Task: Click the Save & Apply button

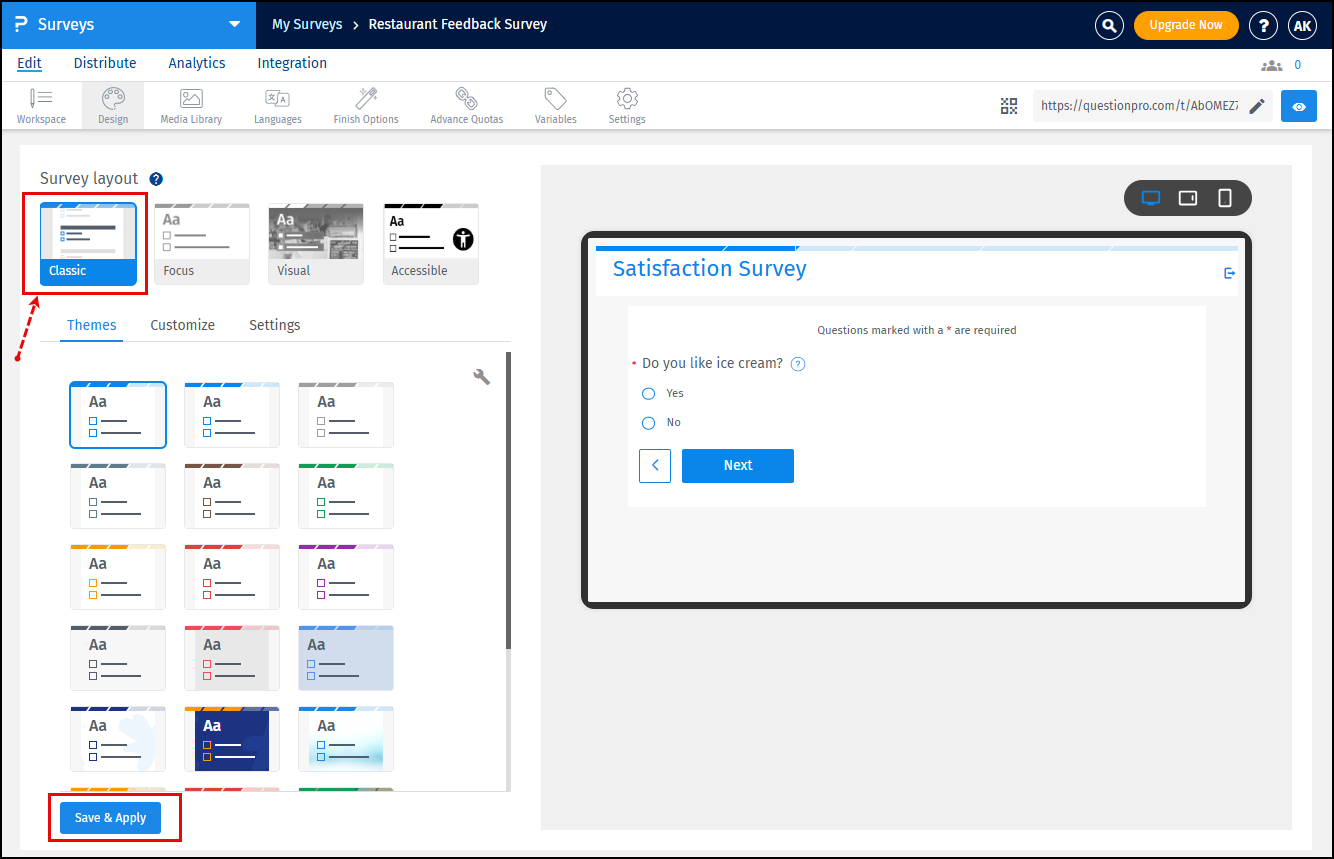Action: coord(110,817)
